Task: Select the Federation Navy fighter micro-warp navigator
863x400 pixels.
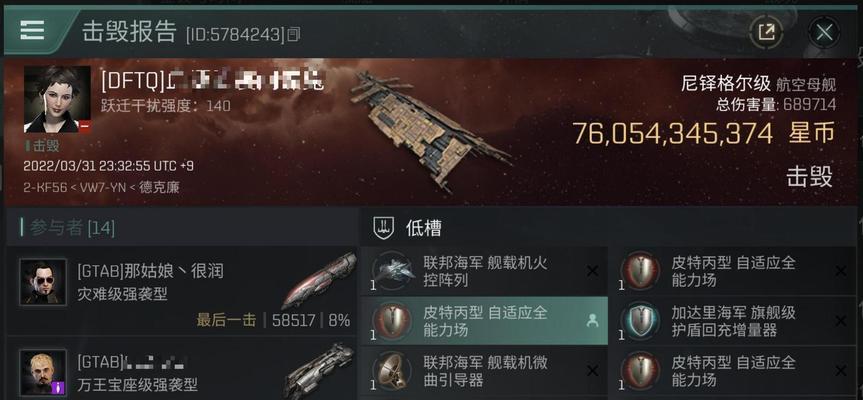Action: (x=483, y=371)
